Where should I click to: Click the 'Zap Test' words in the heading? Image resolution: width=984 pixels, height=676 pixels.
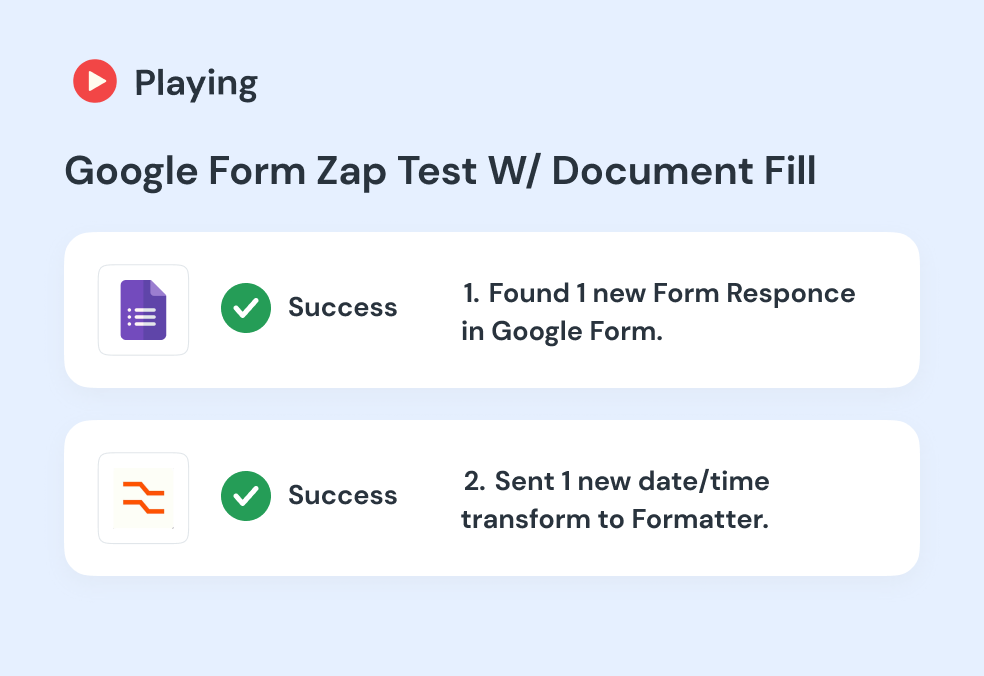397,172
